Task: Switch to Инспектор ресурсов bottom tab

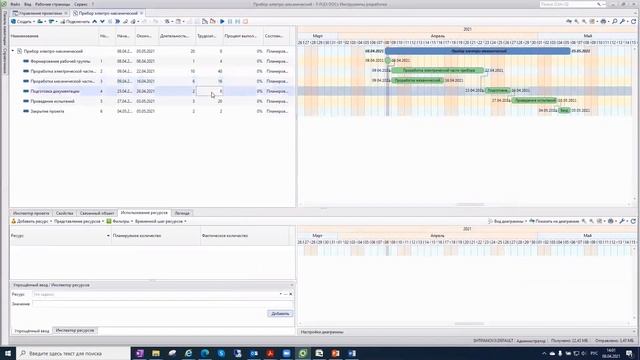Action: [75, 330]
